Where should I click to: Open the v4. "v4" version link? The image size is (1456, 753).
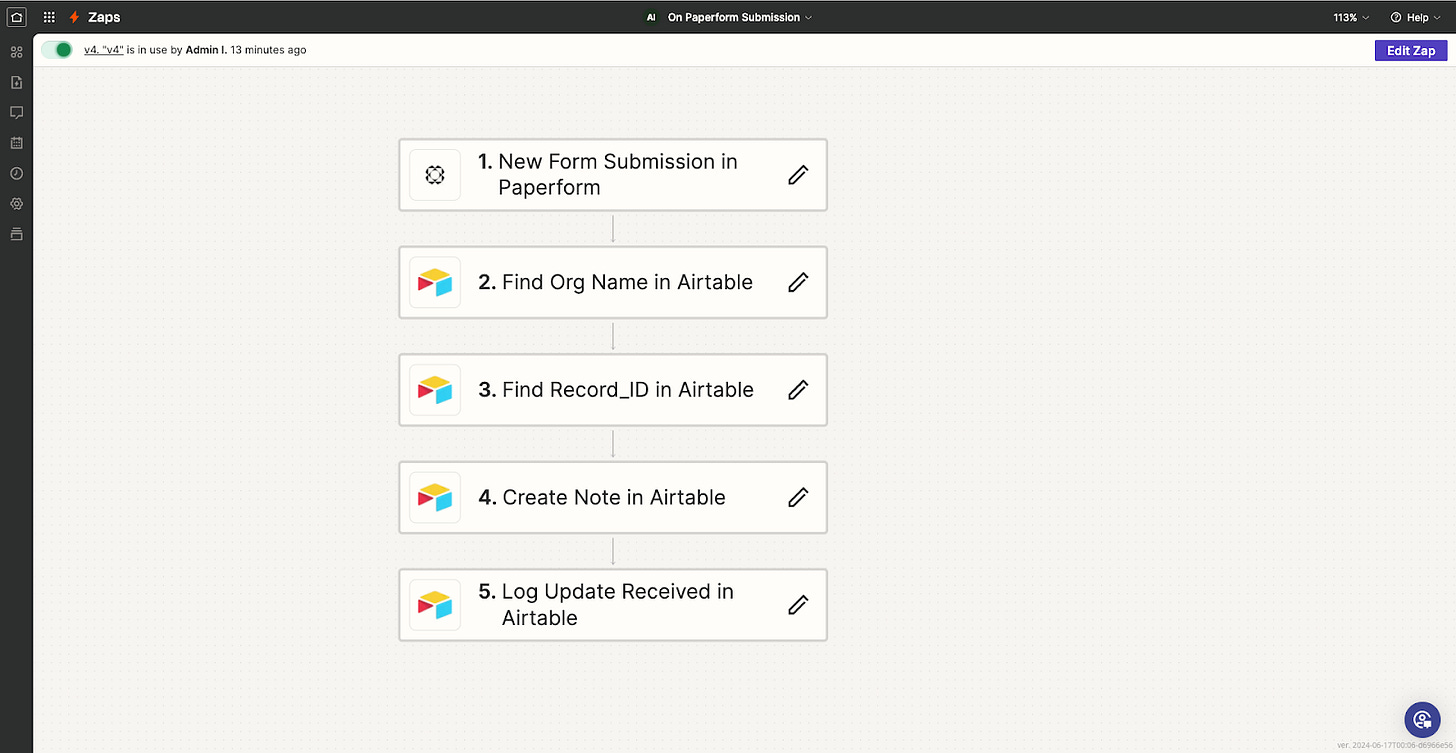tap(104, 49)
